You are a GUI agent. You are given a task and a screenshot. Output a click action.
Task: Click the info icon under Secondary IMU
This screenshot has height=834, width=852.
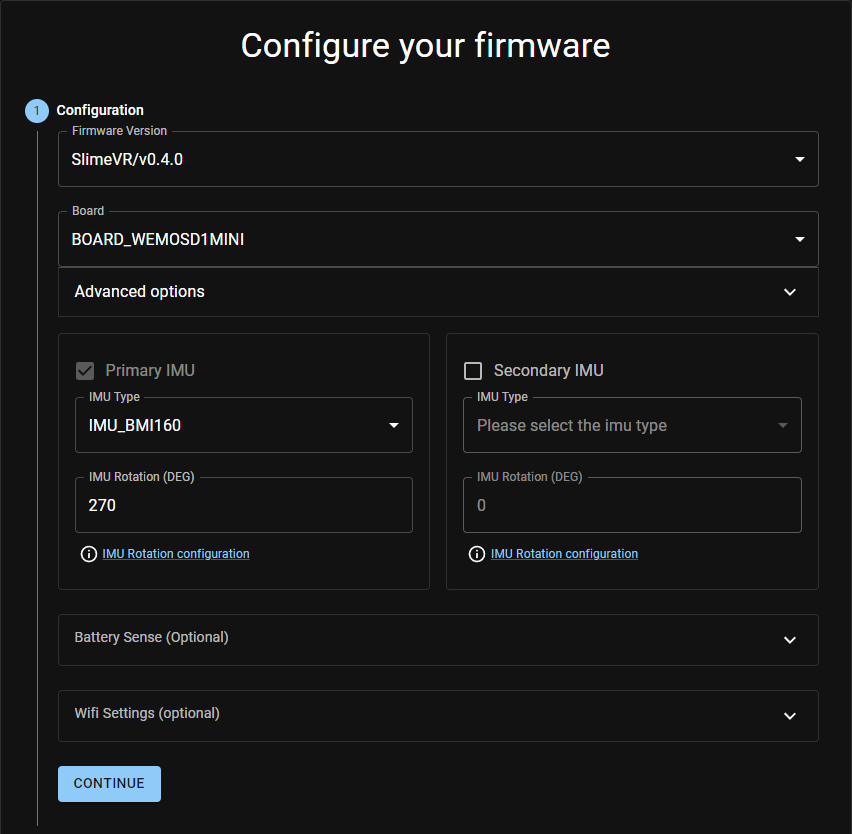[476, 554]
